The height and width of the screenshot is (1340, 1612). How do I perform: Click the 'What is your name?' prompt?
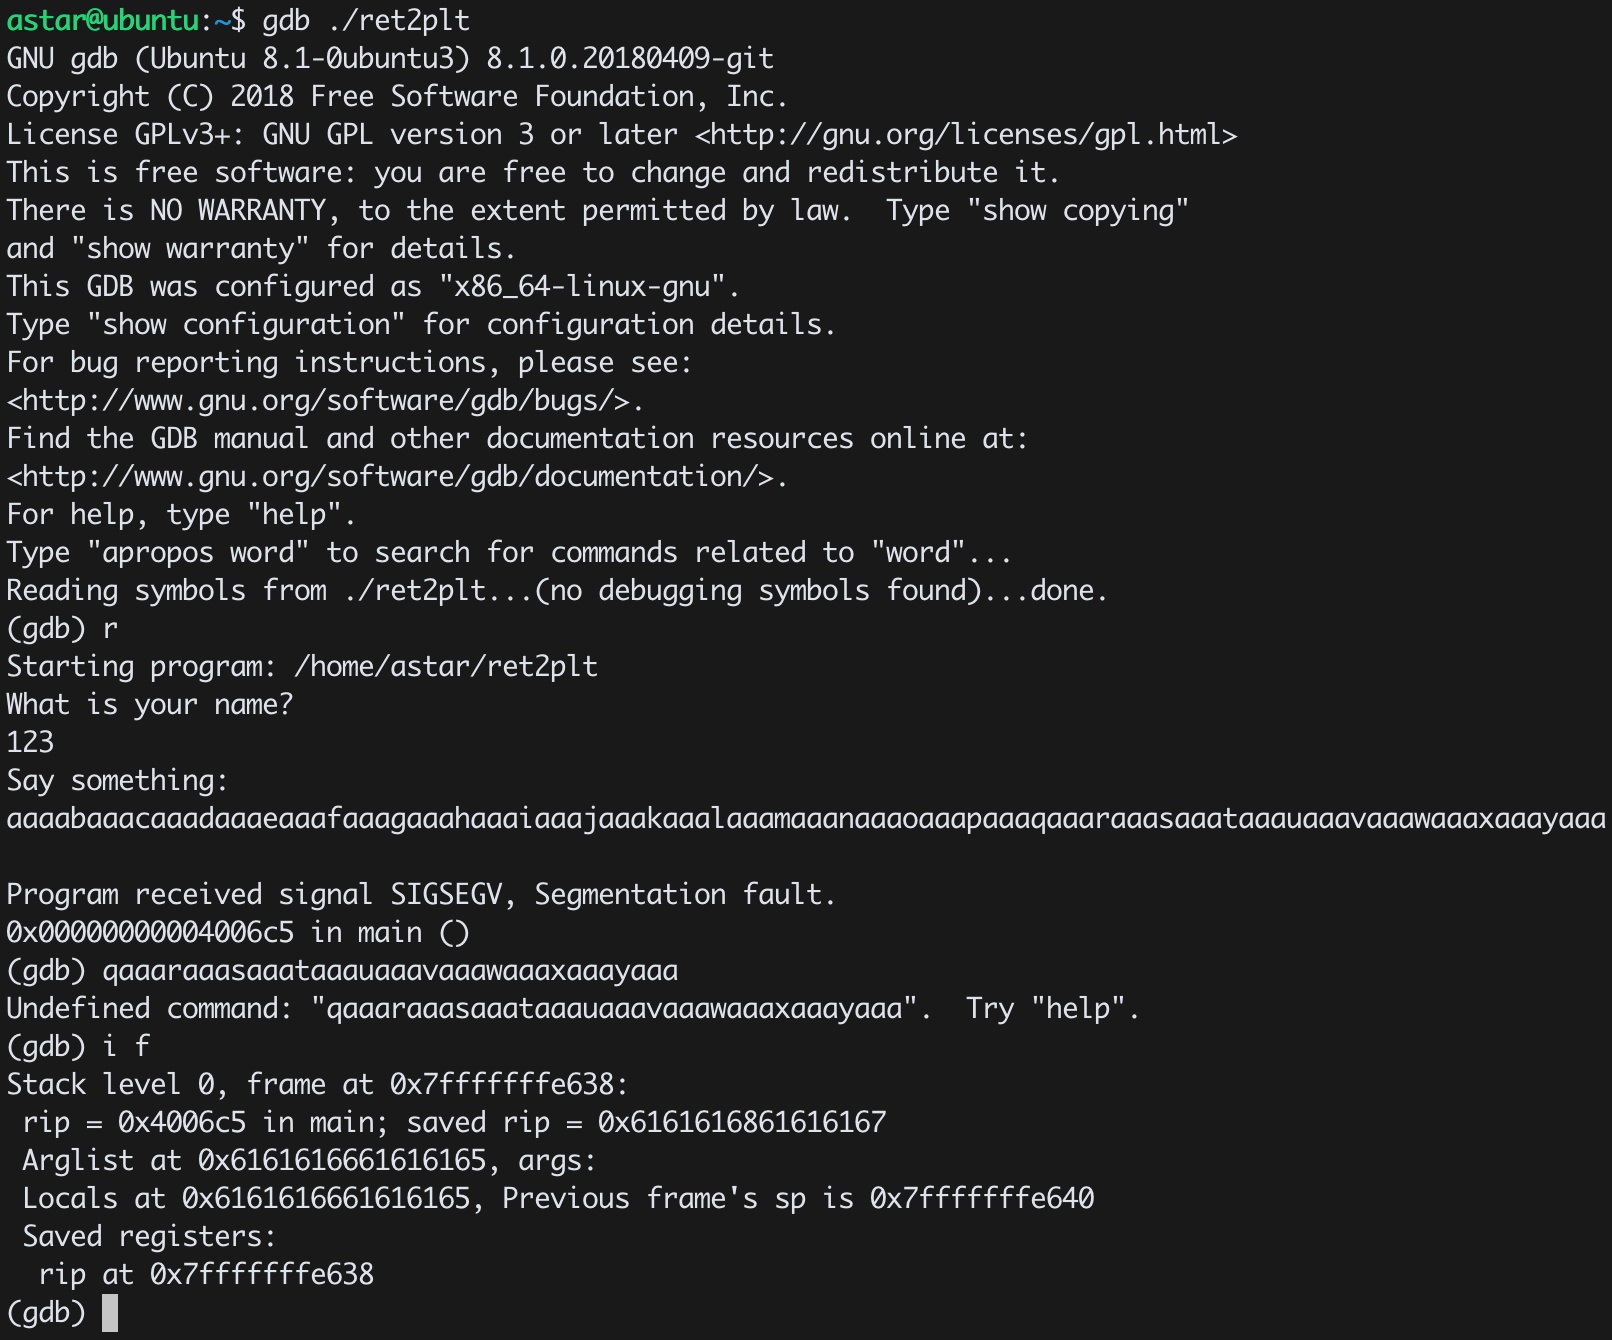click(x=150, y=705)
